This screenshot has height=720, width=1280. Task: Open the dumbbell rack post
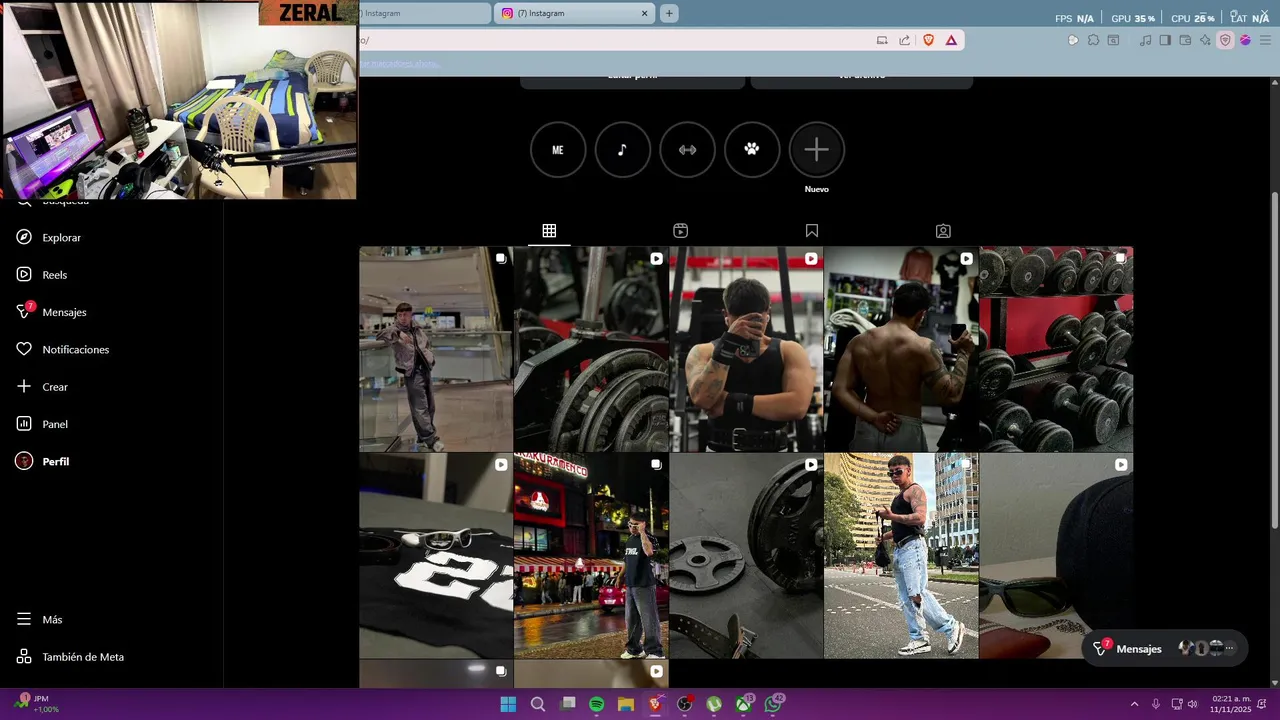click(x=1056, y=349)
